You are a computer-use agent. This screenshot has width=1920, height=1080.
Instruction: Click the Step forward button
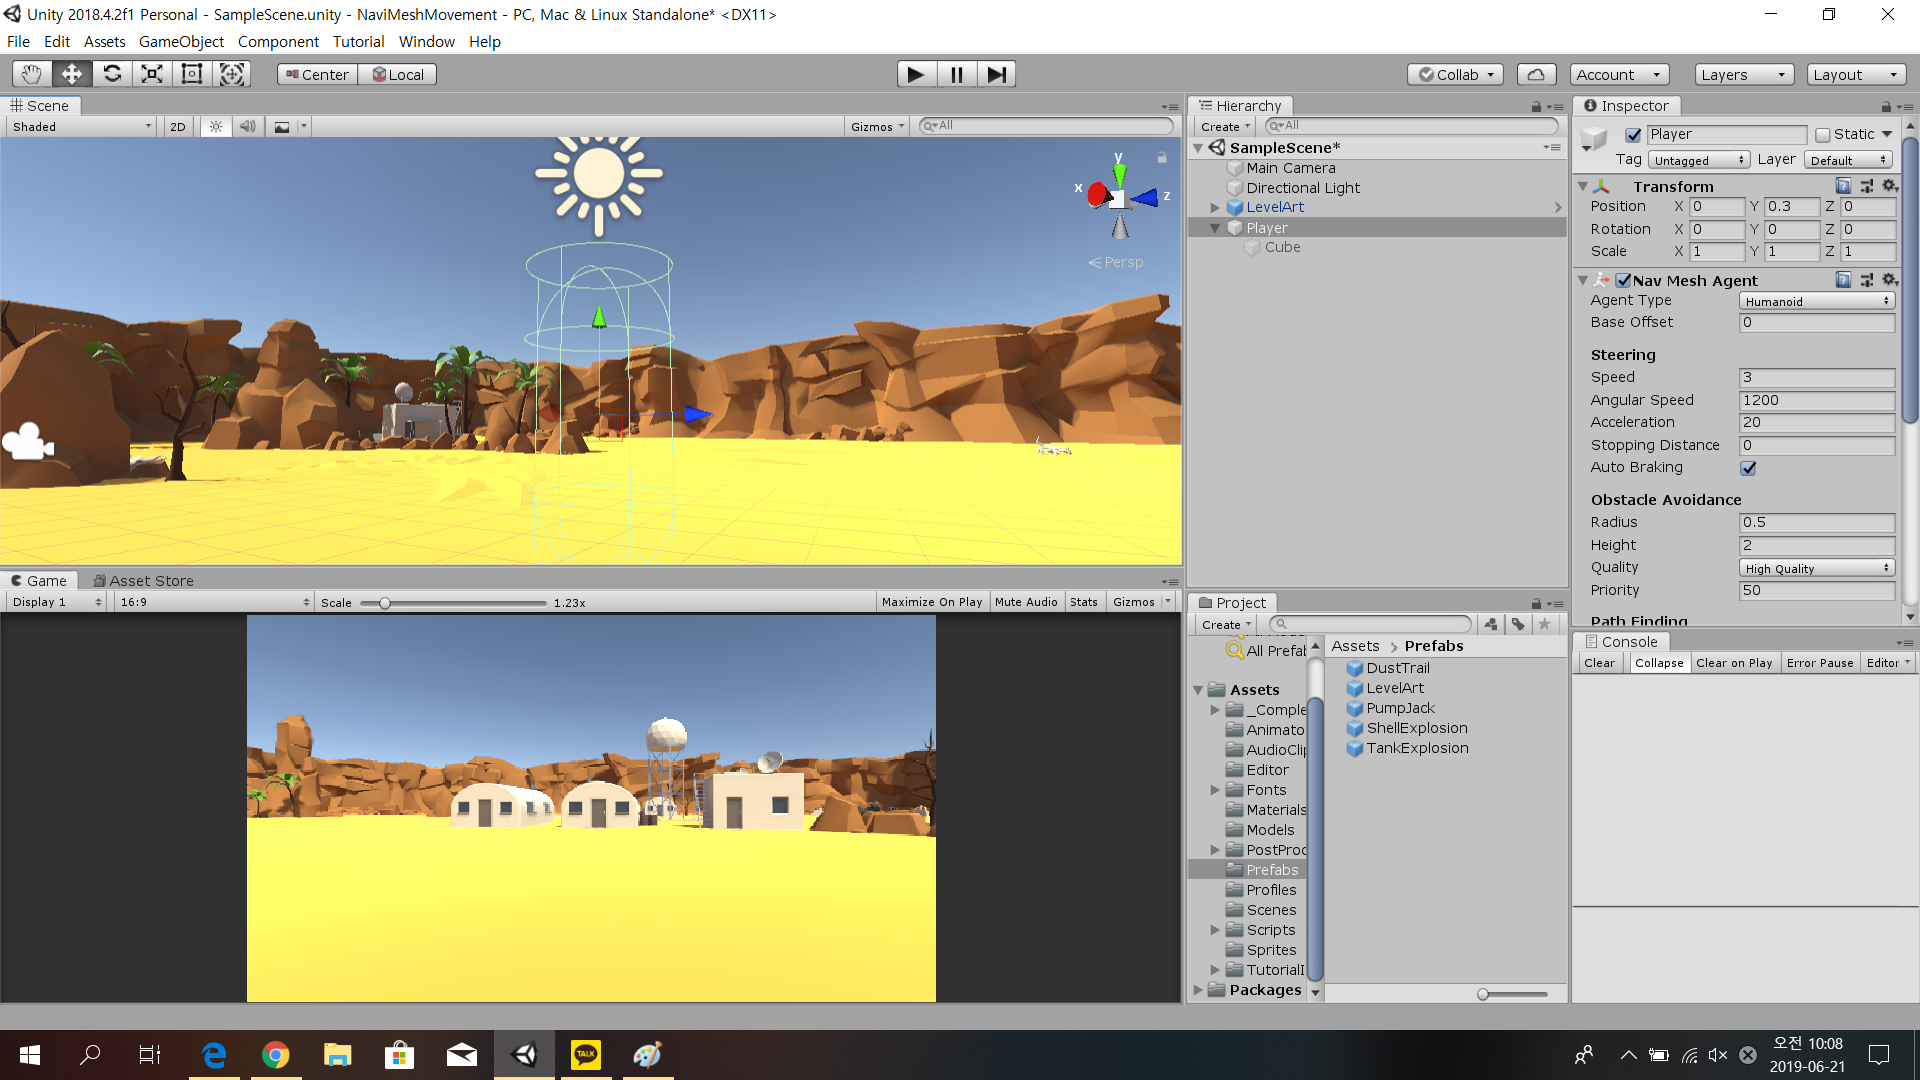point(996,74)
